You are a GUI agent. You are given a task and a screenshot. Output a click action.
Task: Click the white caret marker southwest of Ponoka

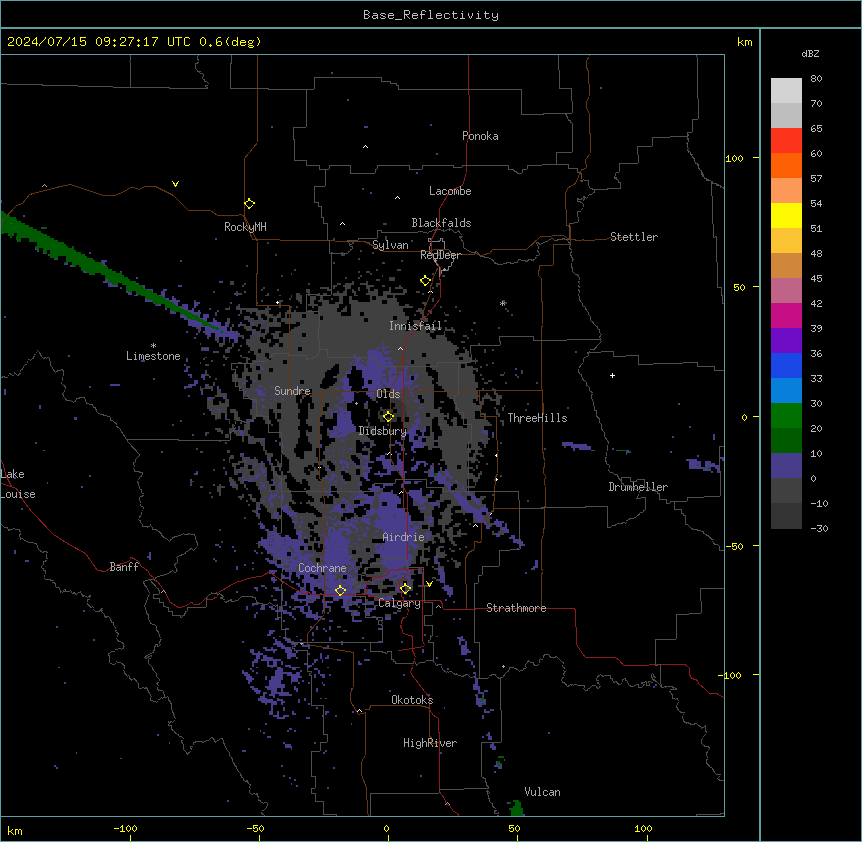pos(365,147)
